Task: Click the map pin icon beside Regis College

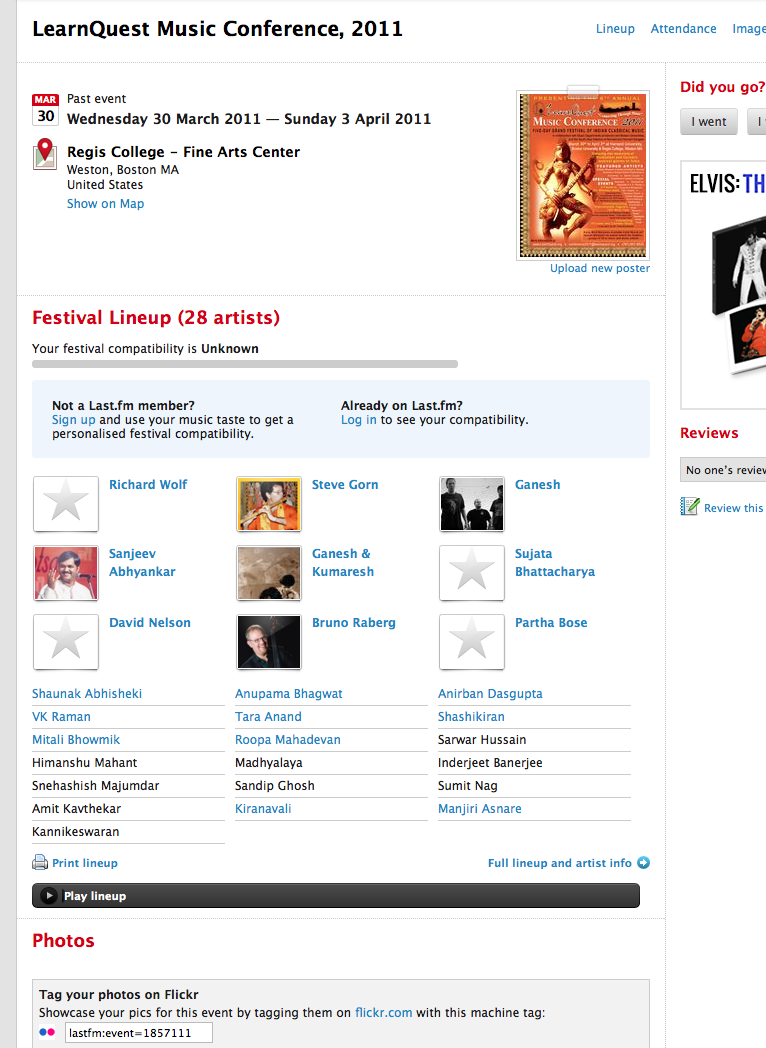Action: [45, 154]
